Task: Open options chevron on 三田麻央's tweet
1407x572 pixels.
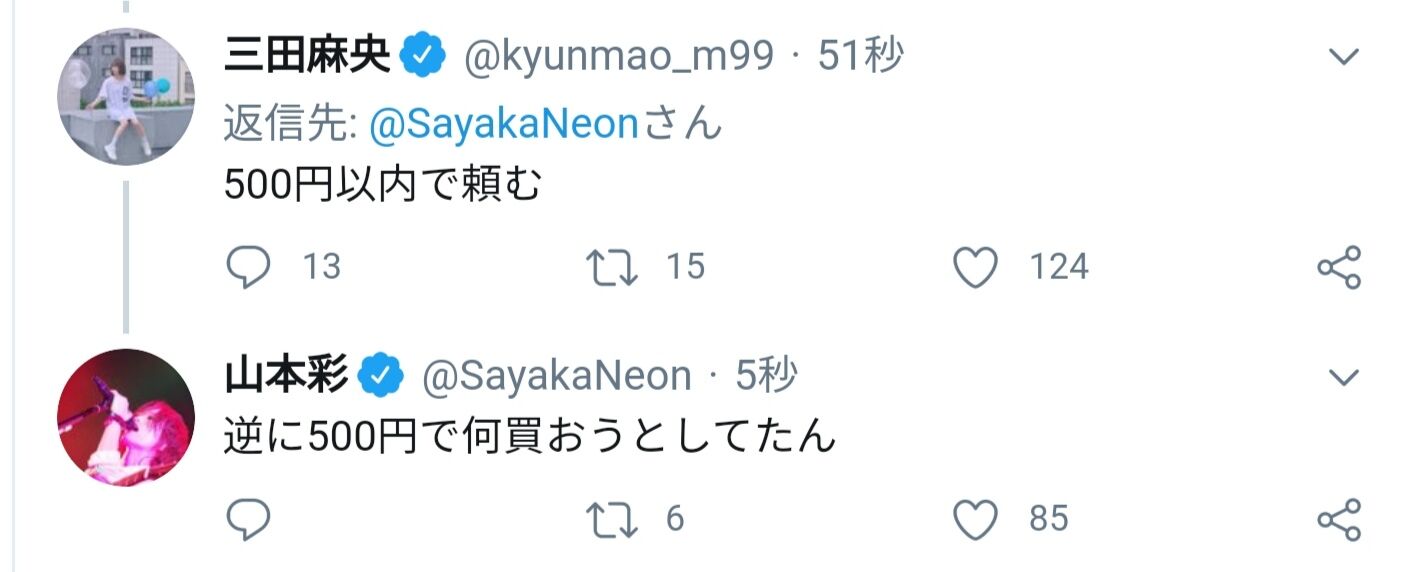Action: (1343, 57)
